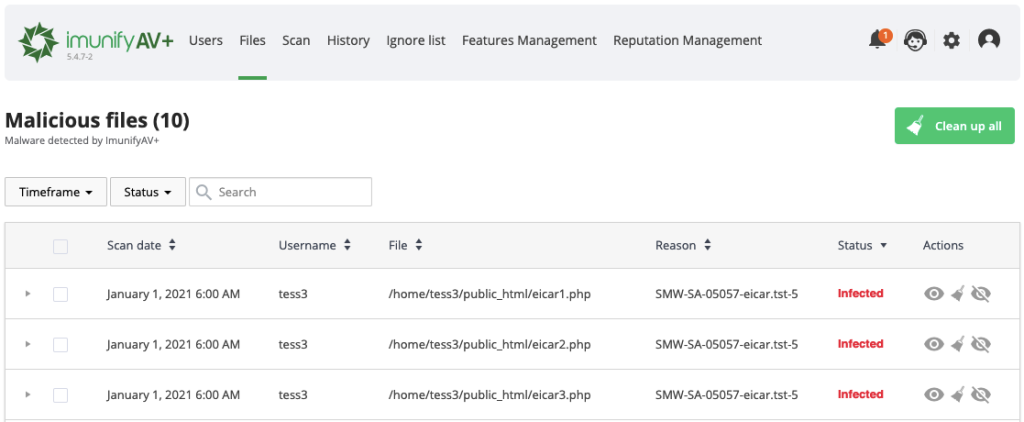Click the support headset icon
This screenshot has width=1024, height=422.
pos(914,40)
